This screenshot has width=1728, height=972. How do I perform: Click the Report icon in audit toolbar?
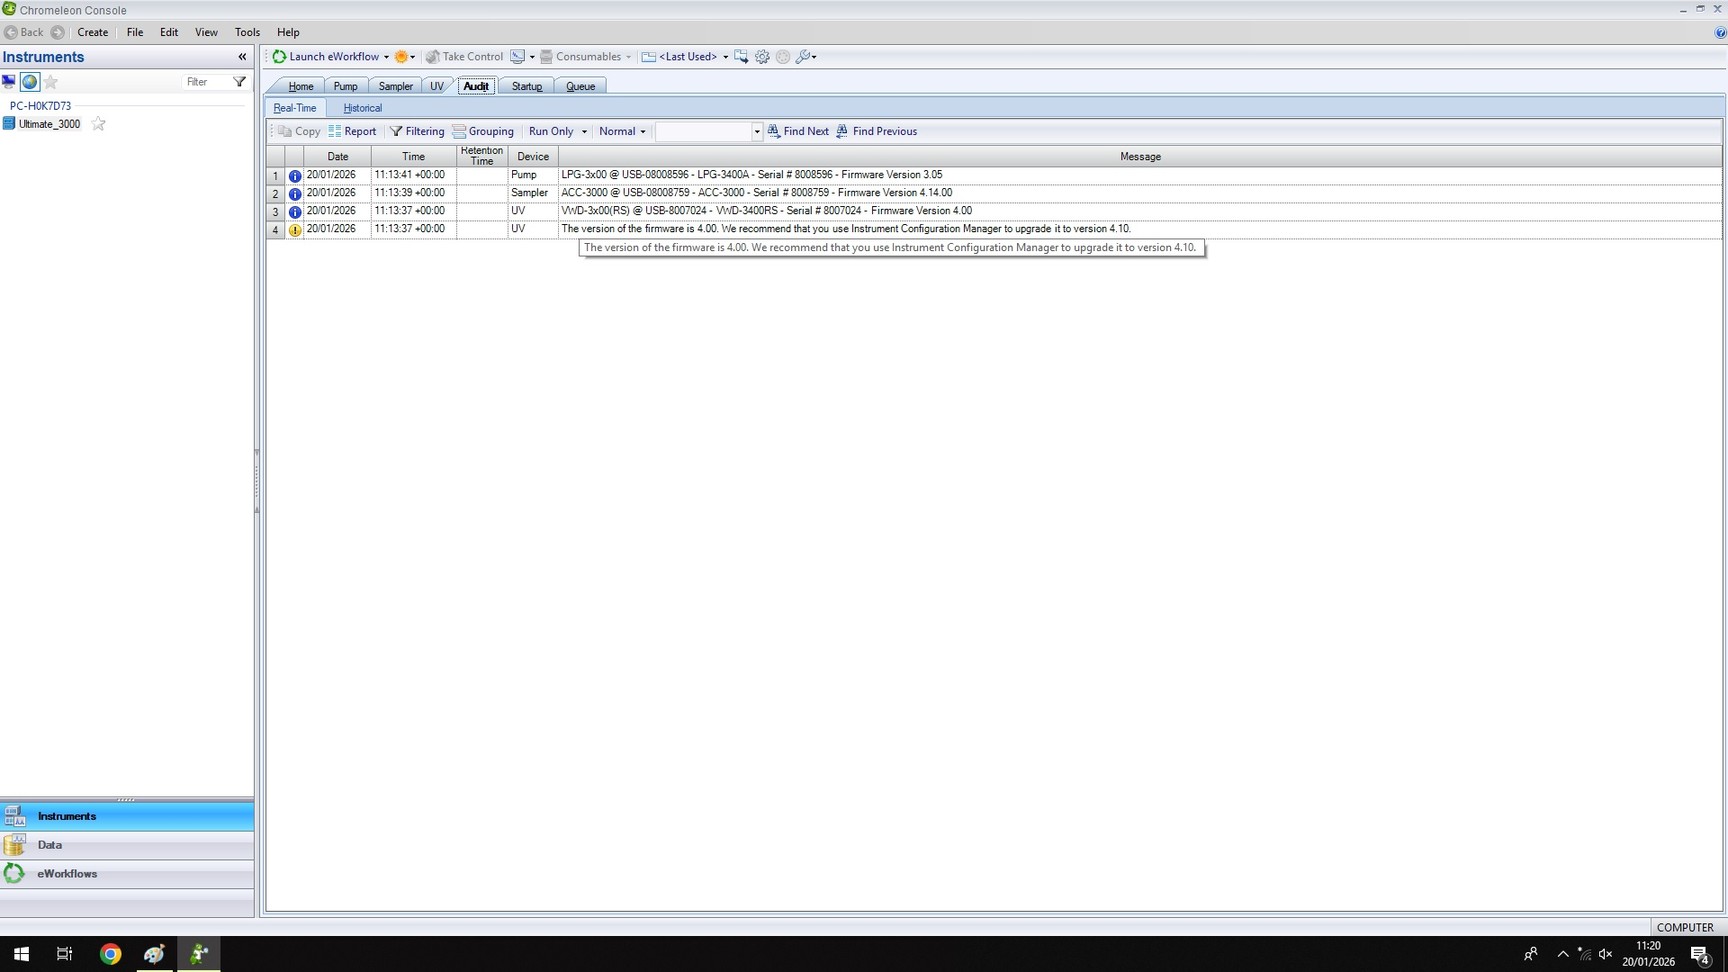(352, 131)
